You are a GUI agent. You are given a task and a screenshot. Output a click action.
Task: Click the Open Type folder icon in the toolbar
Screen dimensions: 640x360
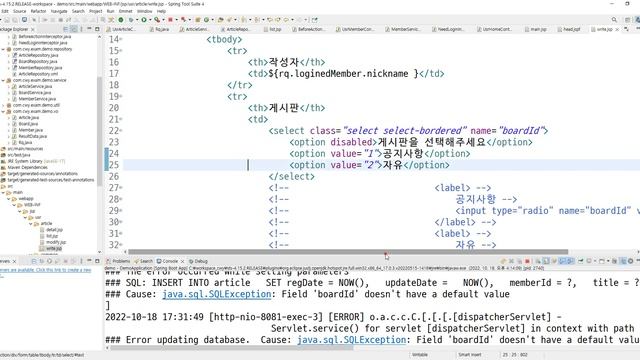click(220, 20)
